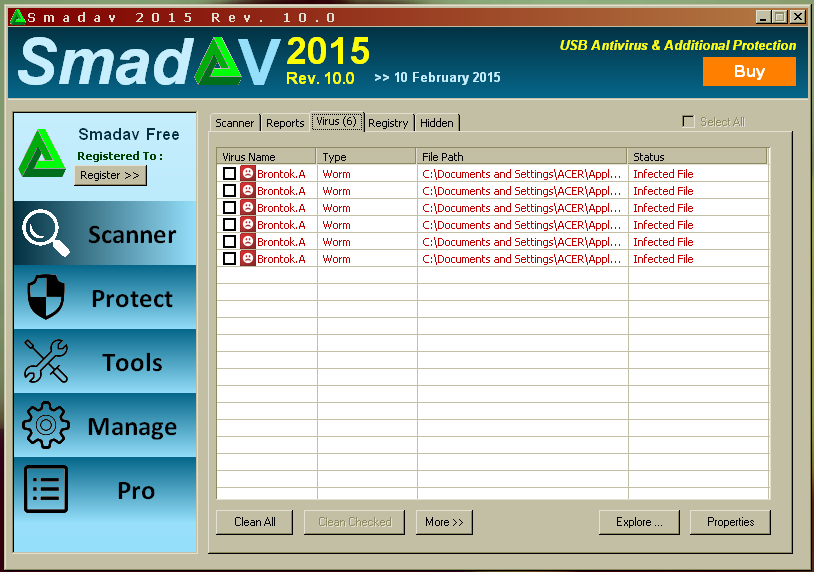Viewport: 814px width, 572px height.
Task: Open the Hidden tab
Action: pos(437,123)
